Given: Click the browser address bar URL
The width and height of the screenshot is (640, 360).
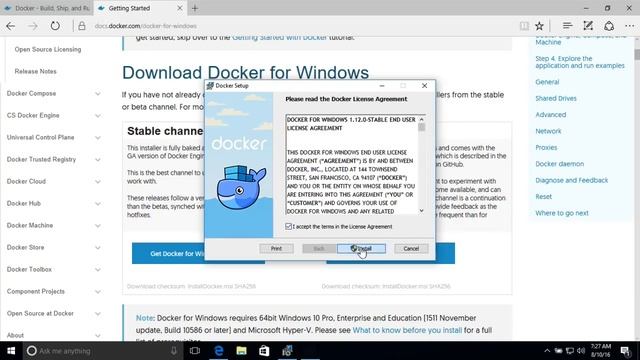Looking at the screenshot, I should click(x=145, y=26).
